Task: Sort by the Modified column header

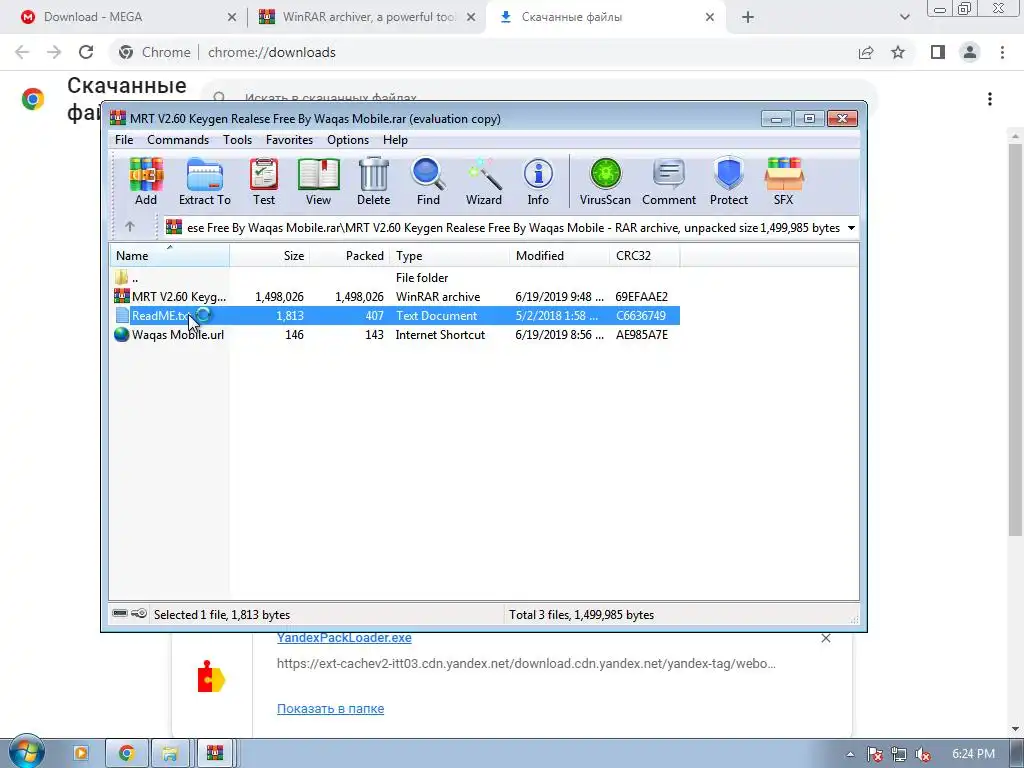Action: (x=559, y=255)
